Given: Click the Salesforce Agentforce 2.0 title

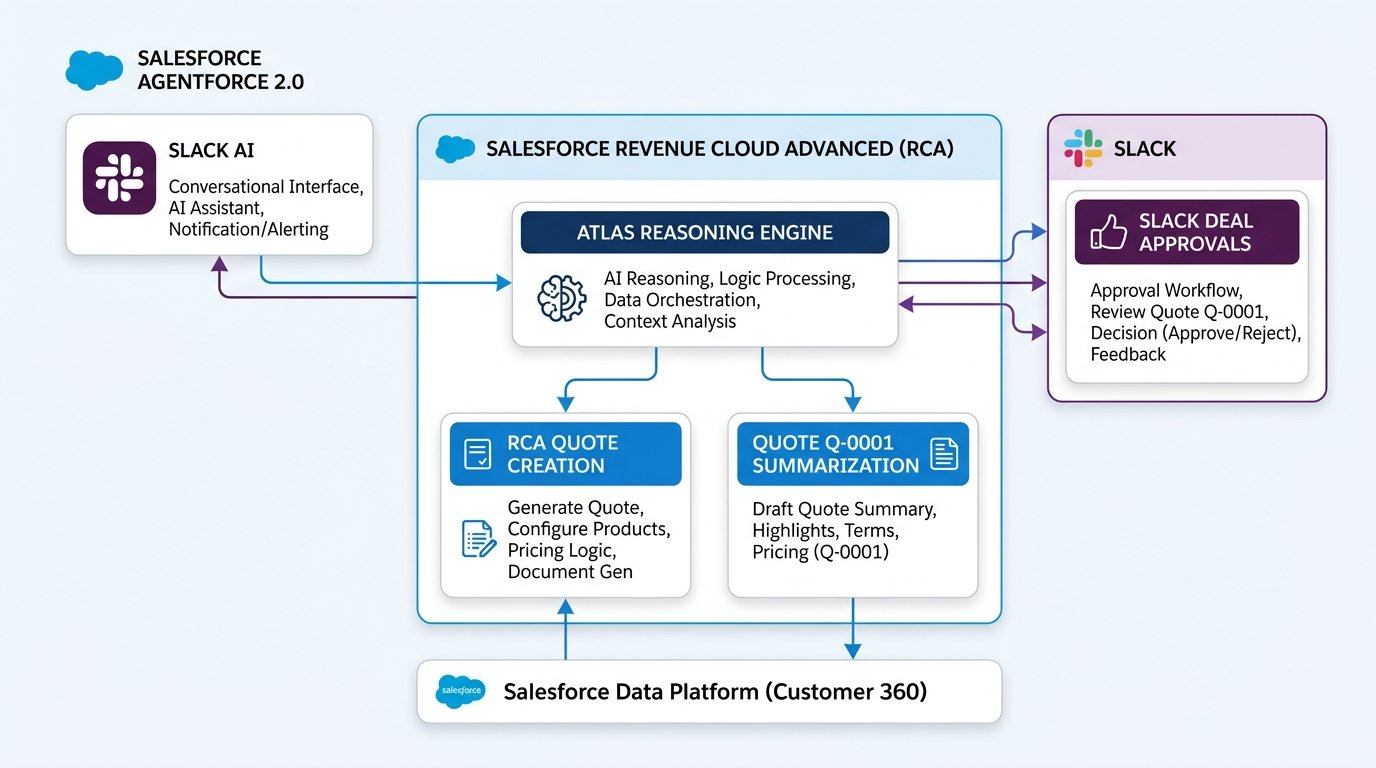Looking at the screenshot, I should point(221,70).
